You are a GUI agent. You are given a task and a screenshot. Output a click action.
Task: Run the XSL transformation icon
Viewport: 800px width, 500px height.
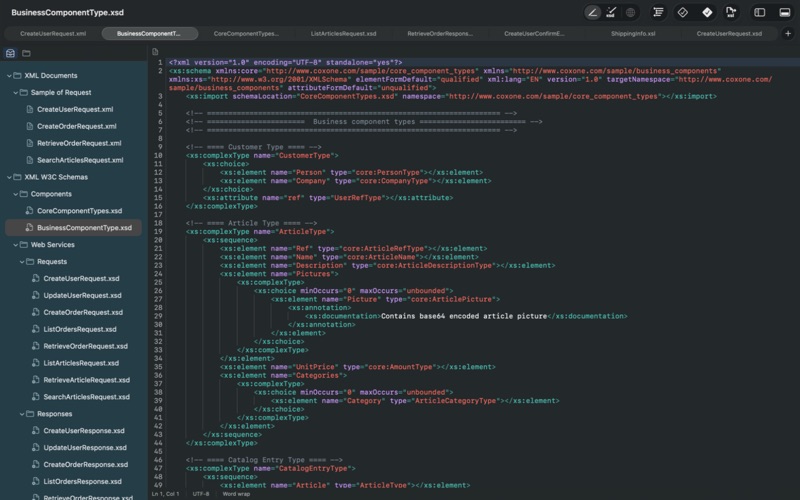click(x=731, y=12)
